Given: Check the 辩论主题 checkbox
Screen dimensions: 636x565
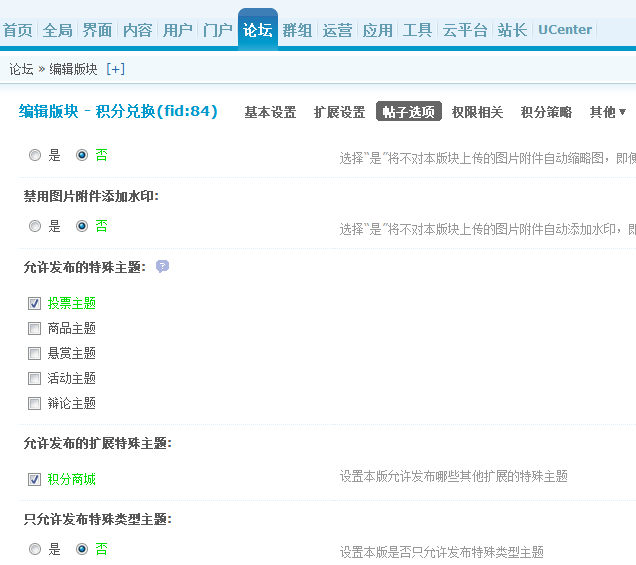Looking at the screenshot, I should coord(34,404).
